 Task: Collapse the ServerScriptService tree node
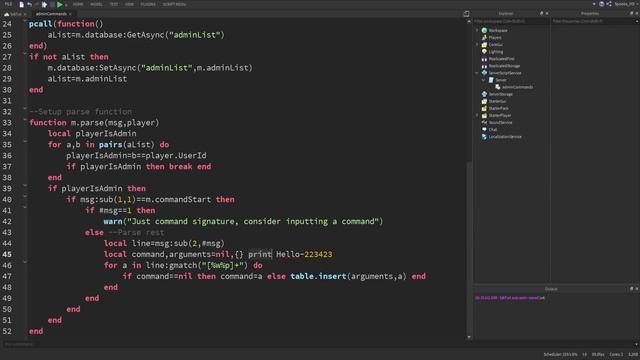tap(477, 73)
